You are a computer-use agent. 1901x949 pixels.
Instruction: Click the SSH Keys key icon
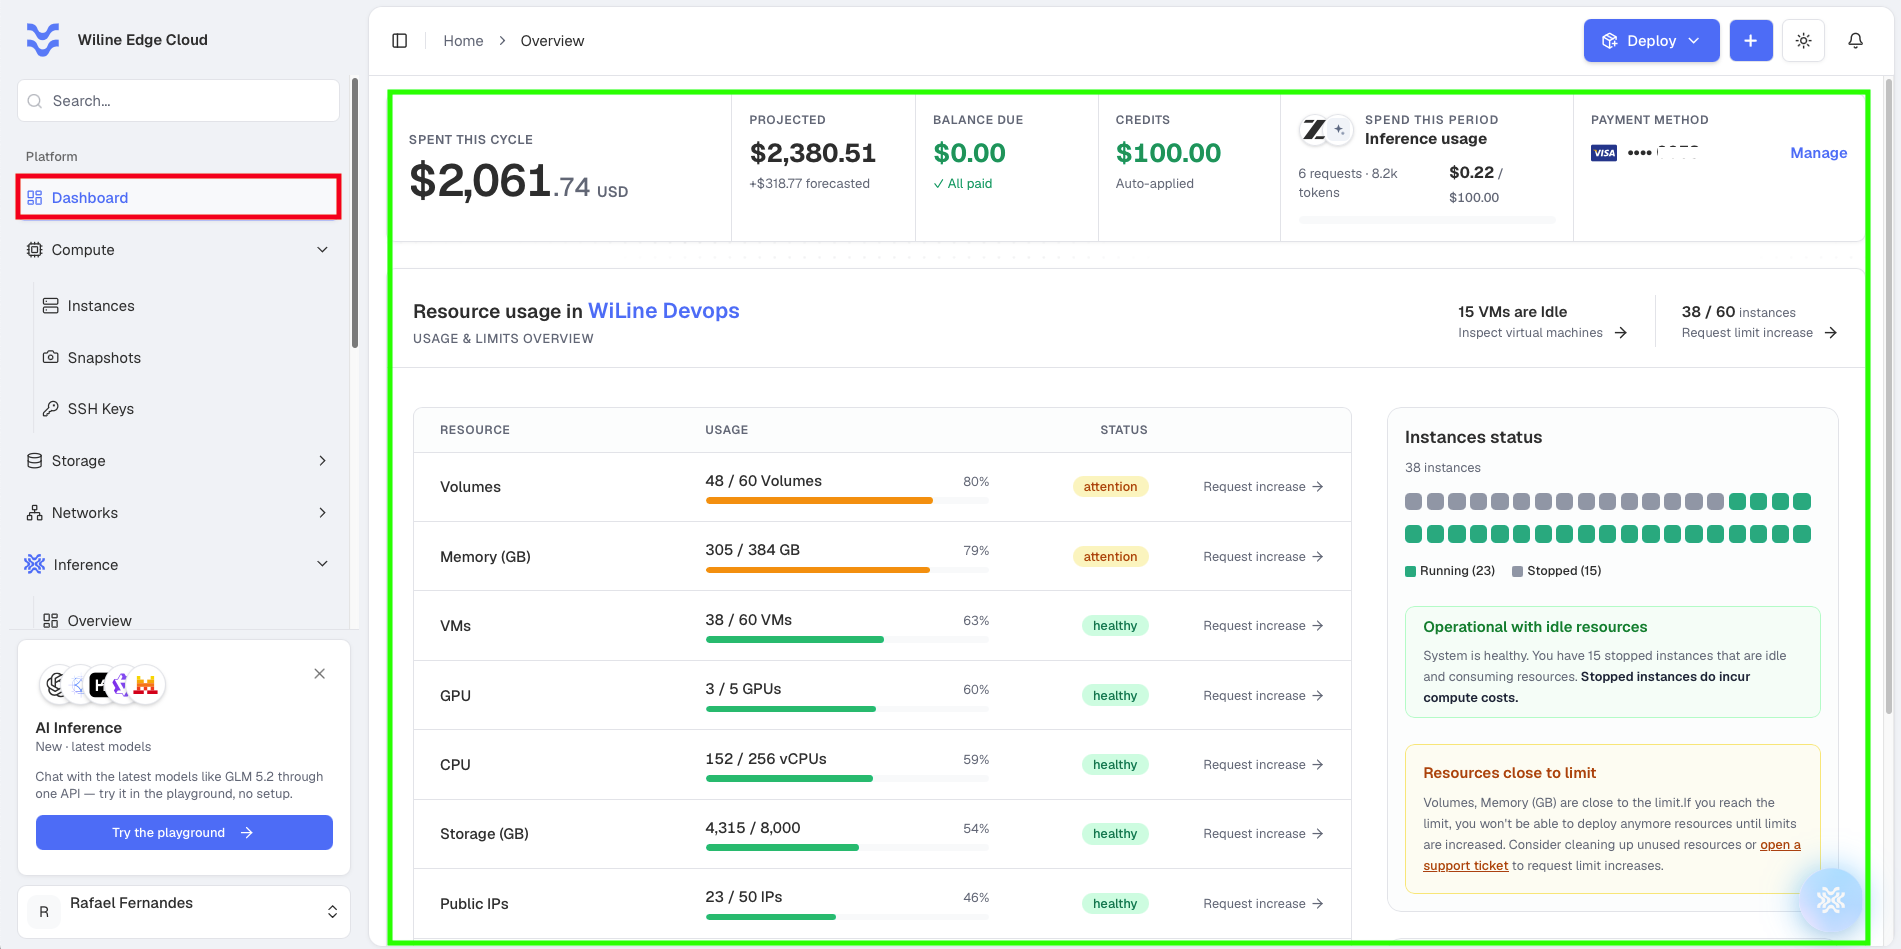(51, 409)
